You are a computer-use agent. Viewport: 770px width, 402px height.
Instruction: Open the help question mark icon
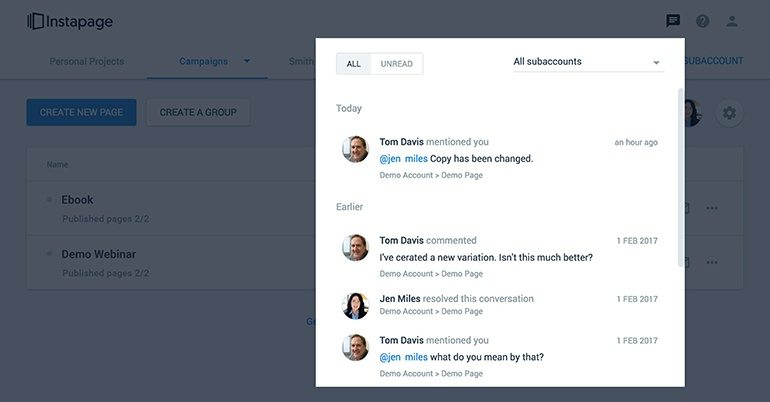point(702,21)
